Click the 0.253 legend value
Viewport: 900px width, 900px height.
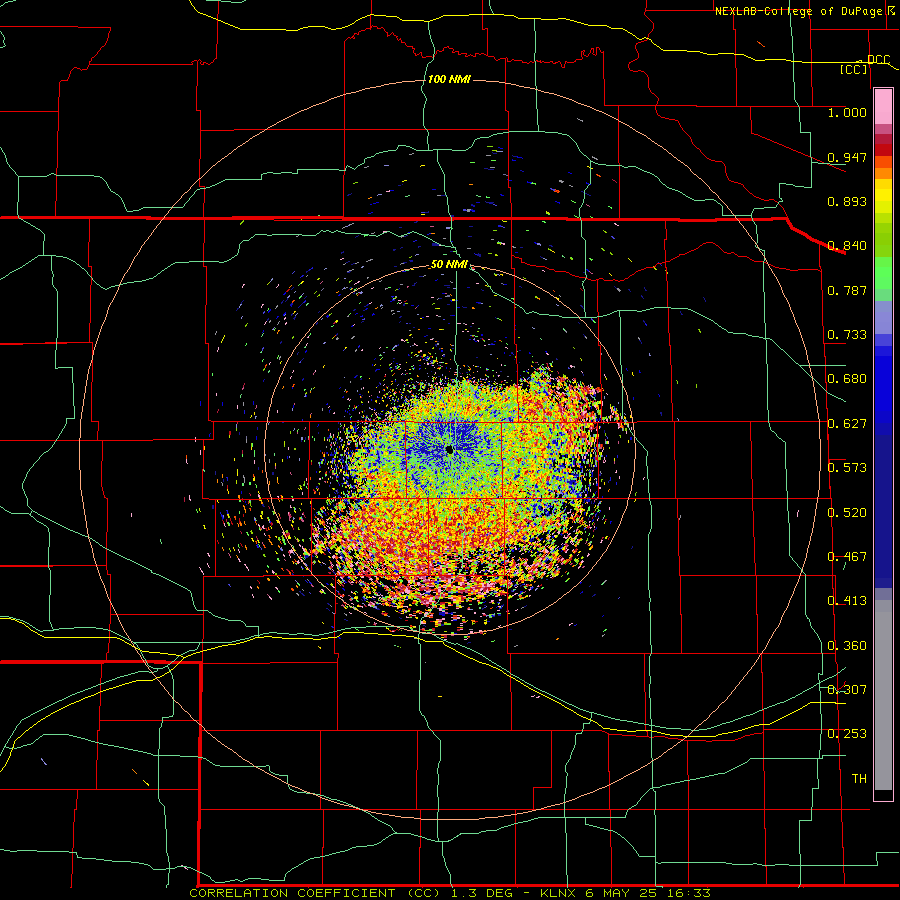(x=847, y=734)
